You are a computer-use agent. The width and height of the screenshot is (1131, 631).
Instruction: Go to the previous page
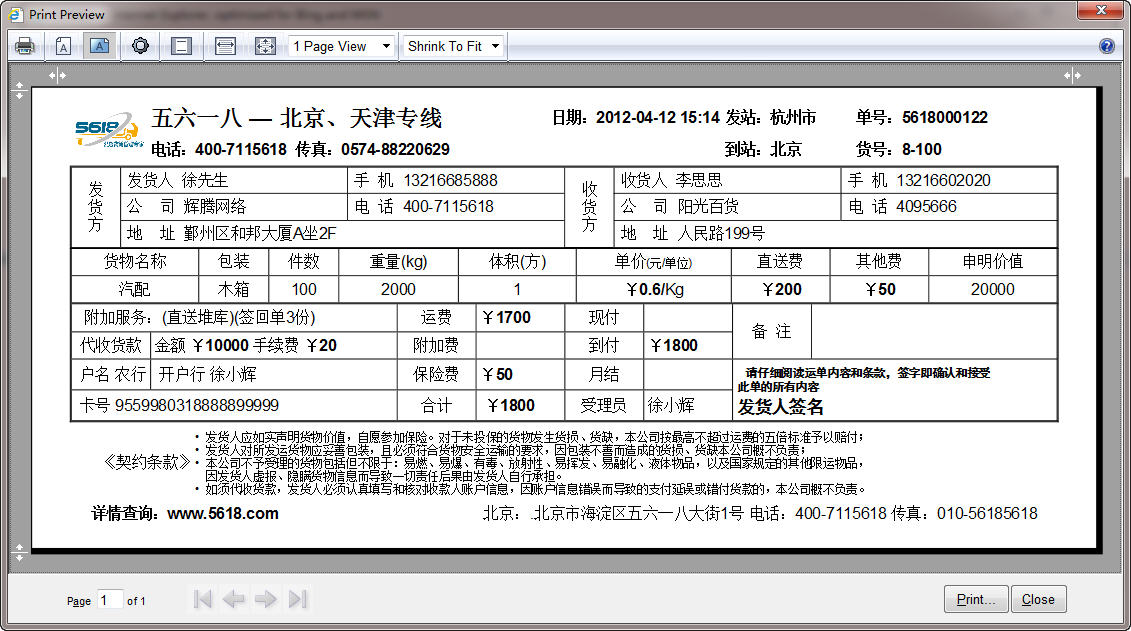[234, 599]
